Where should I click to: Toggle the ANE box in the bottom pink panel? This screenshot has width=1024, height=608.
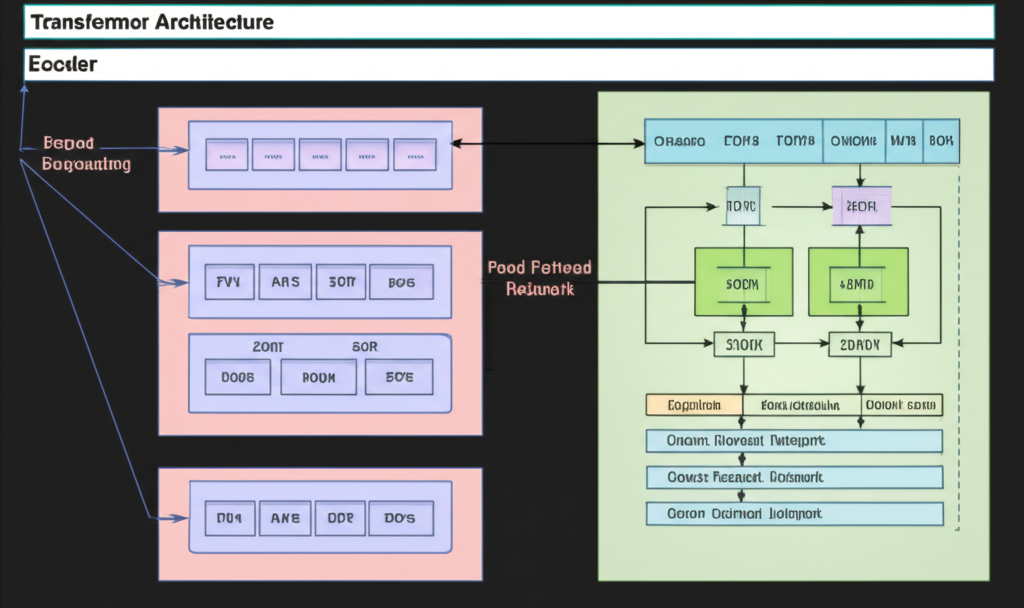pyautogui.click(x=285, y=517)
